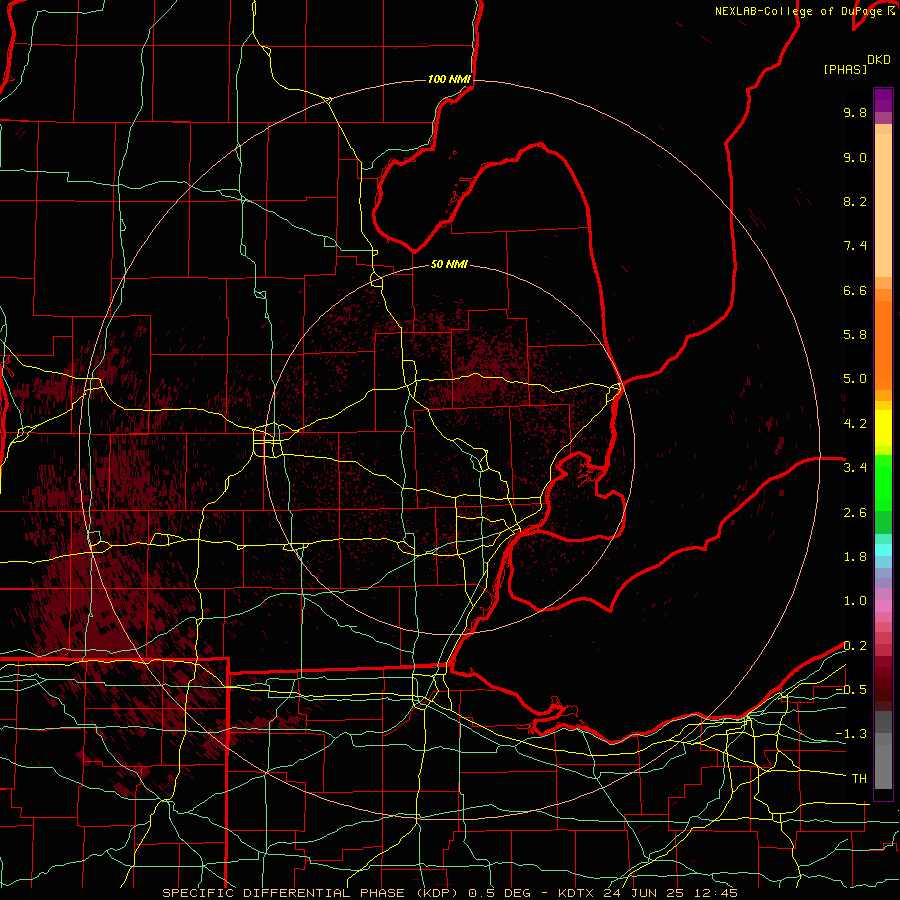
Task: Click the 1.0 legend value
Action: click(855, 601)
